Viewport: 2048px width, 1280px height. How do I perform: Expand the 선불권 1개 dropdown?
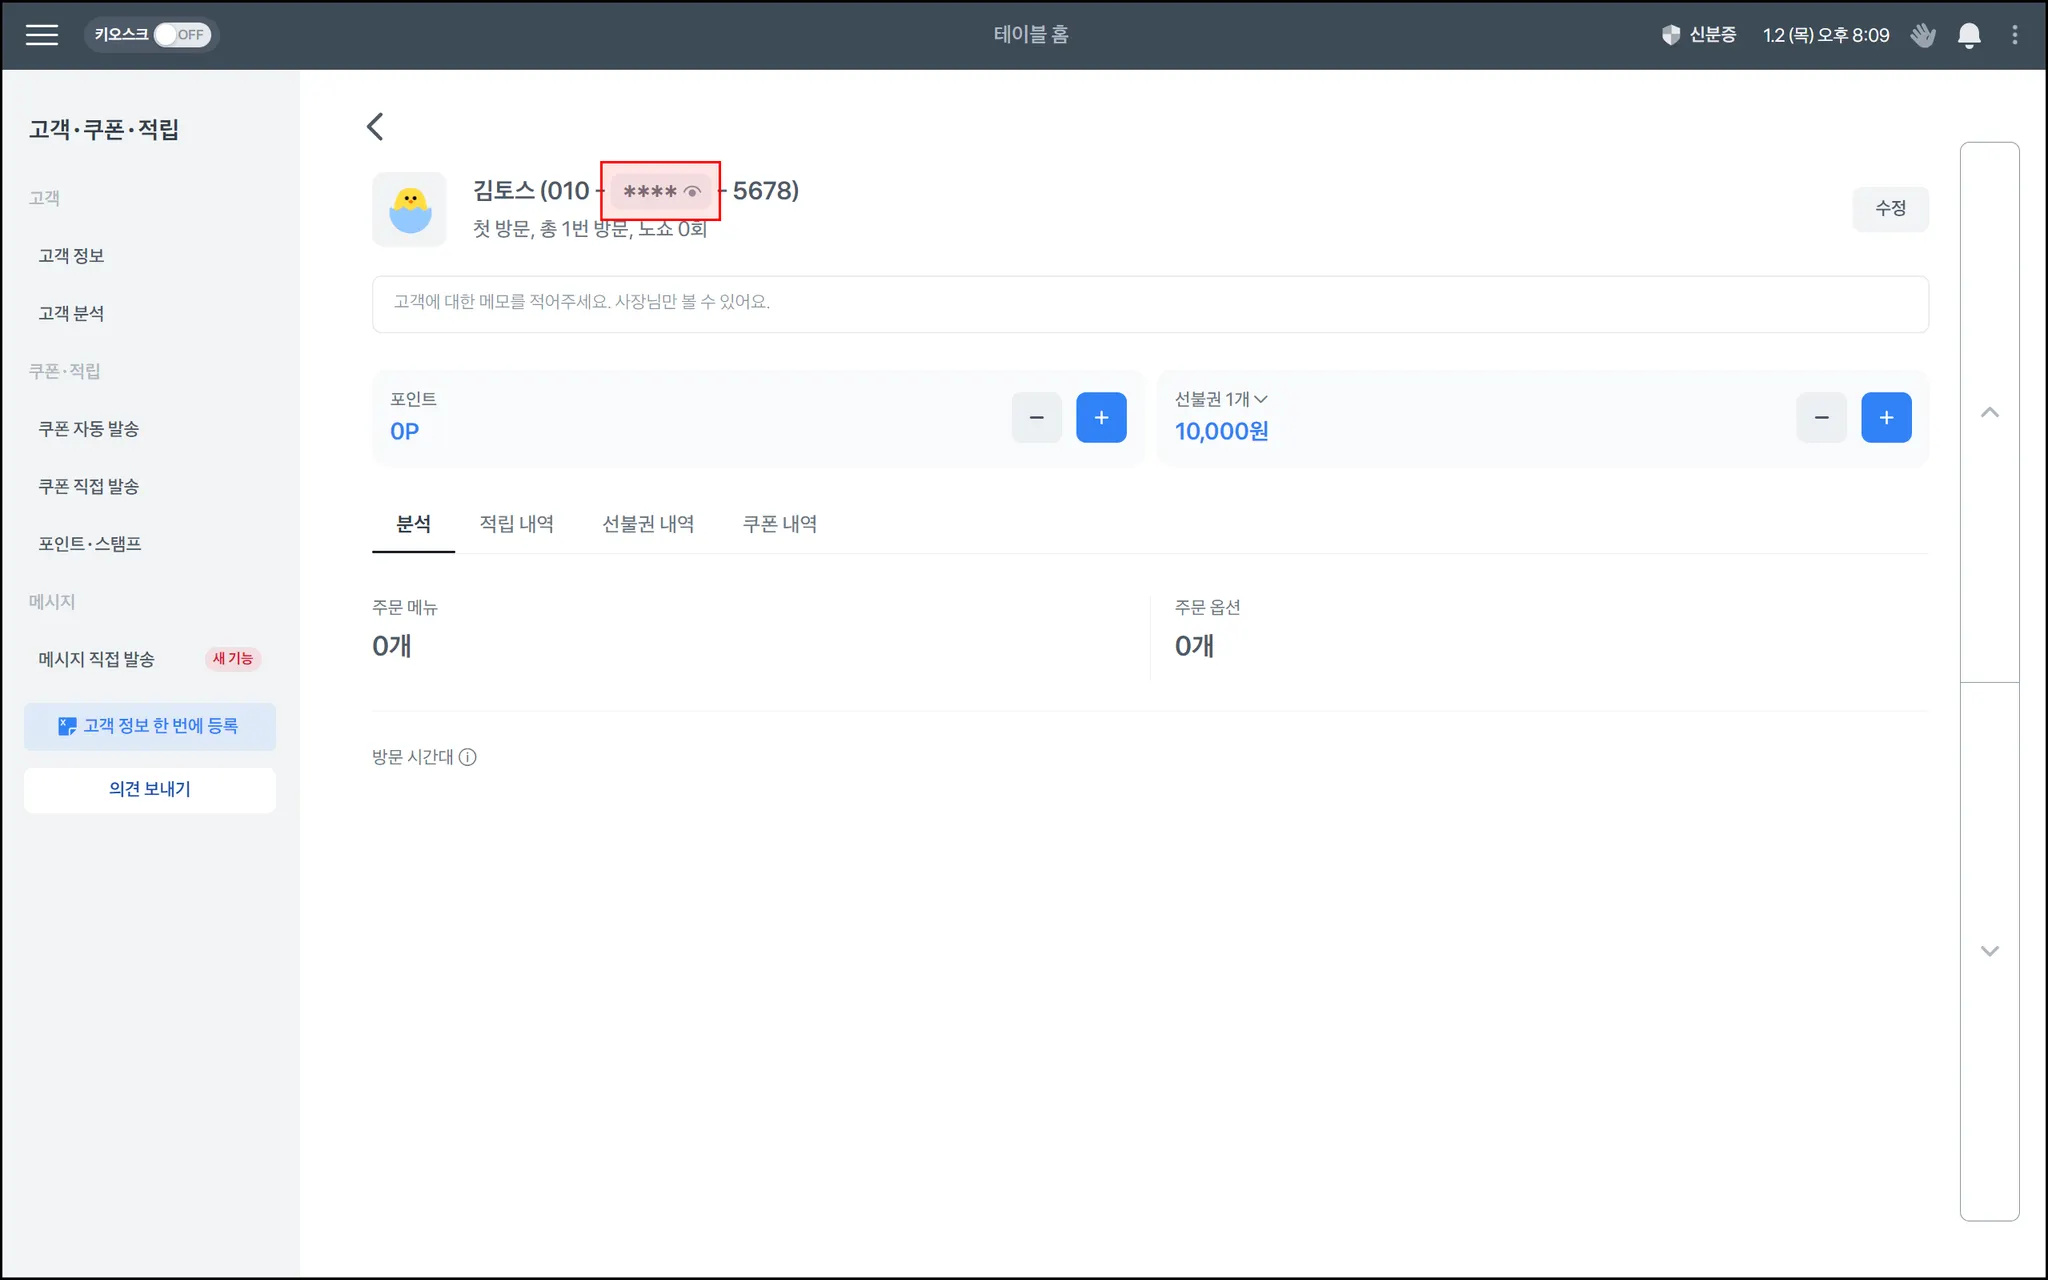1221,399
